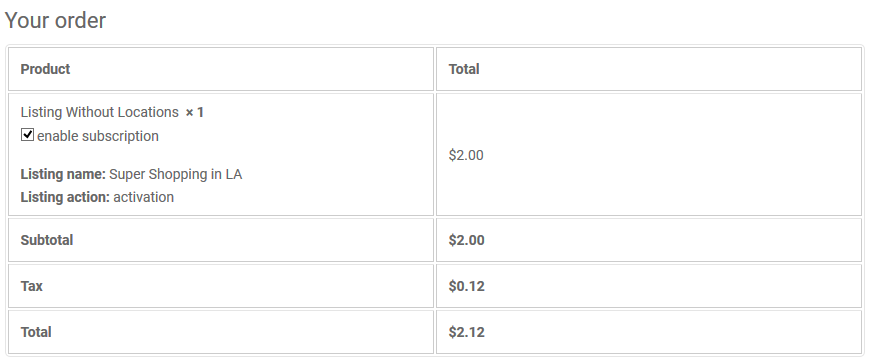
Task: Click the product line price $2.00
Action: tap(466, 155)
